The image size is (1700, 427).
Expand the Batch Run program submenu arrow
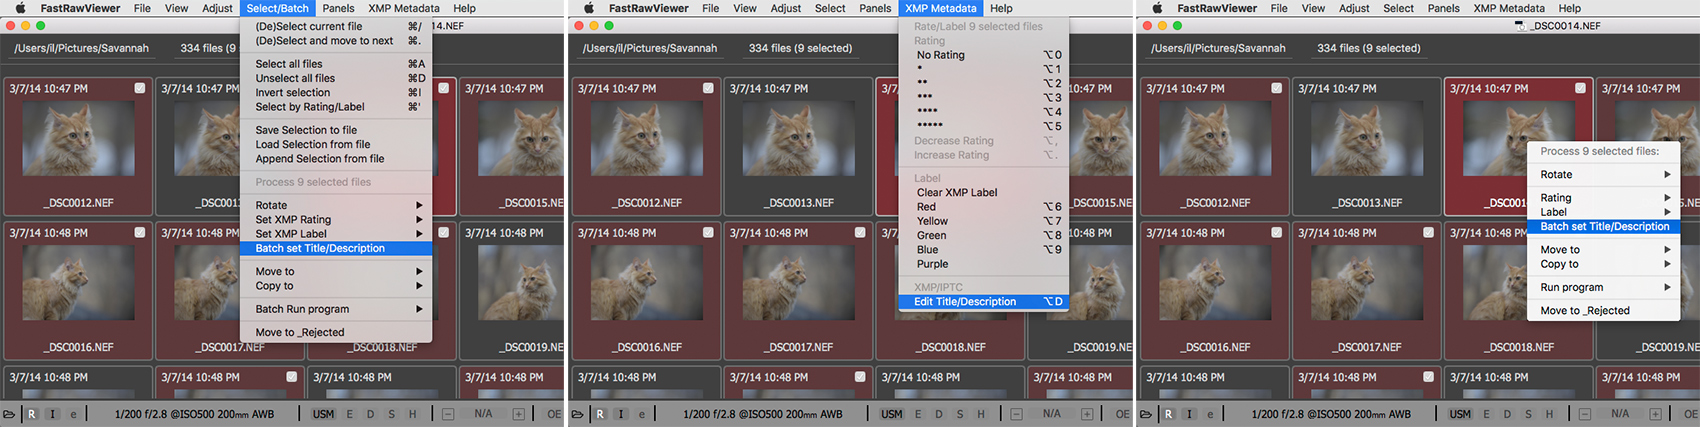419,309
